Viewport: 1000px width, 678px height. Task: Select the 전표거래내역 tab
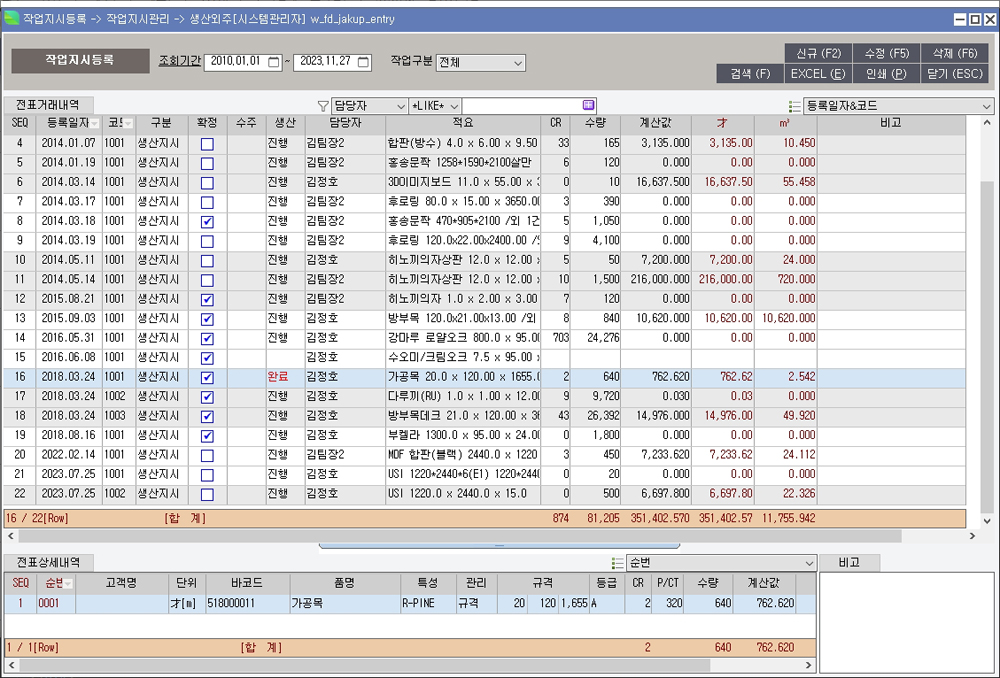click(48, 105)
